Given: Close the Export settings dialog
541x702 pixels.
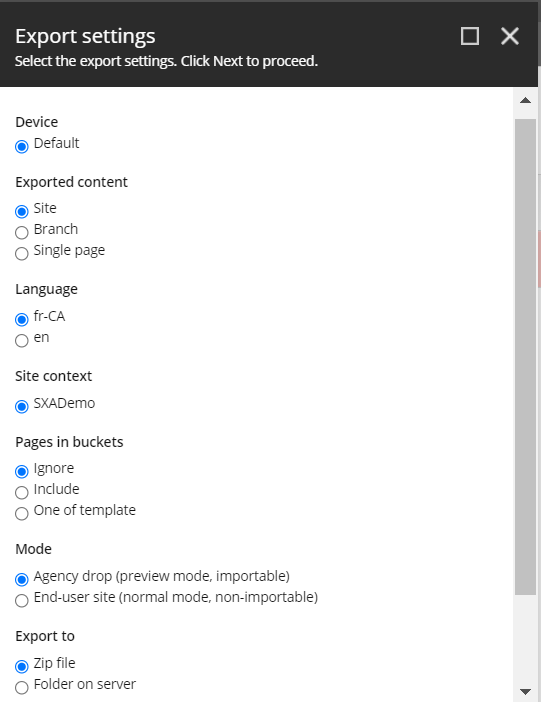Looking at the screenshot, I should coord(510,36).
